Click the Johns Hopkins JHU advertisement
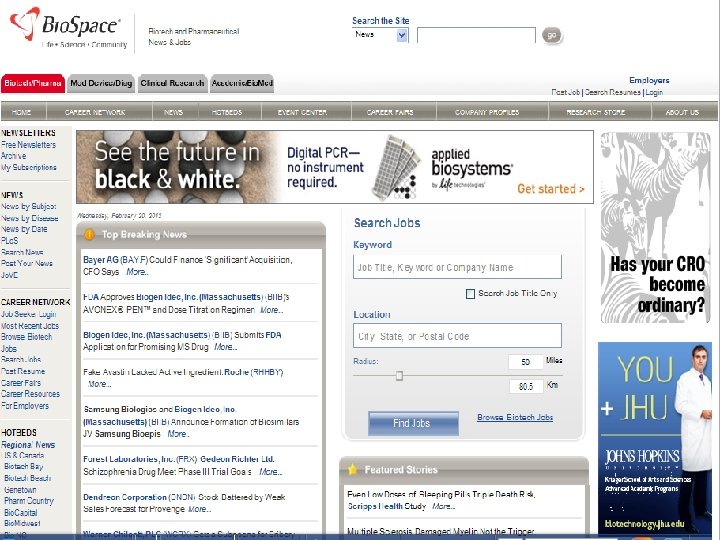Screen dimensions: 720x540 pyautogui.click(x=655, y=438)
